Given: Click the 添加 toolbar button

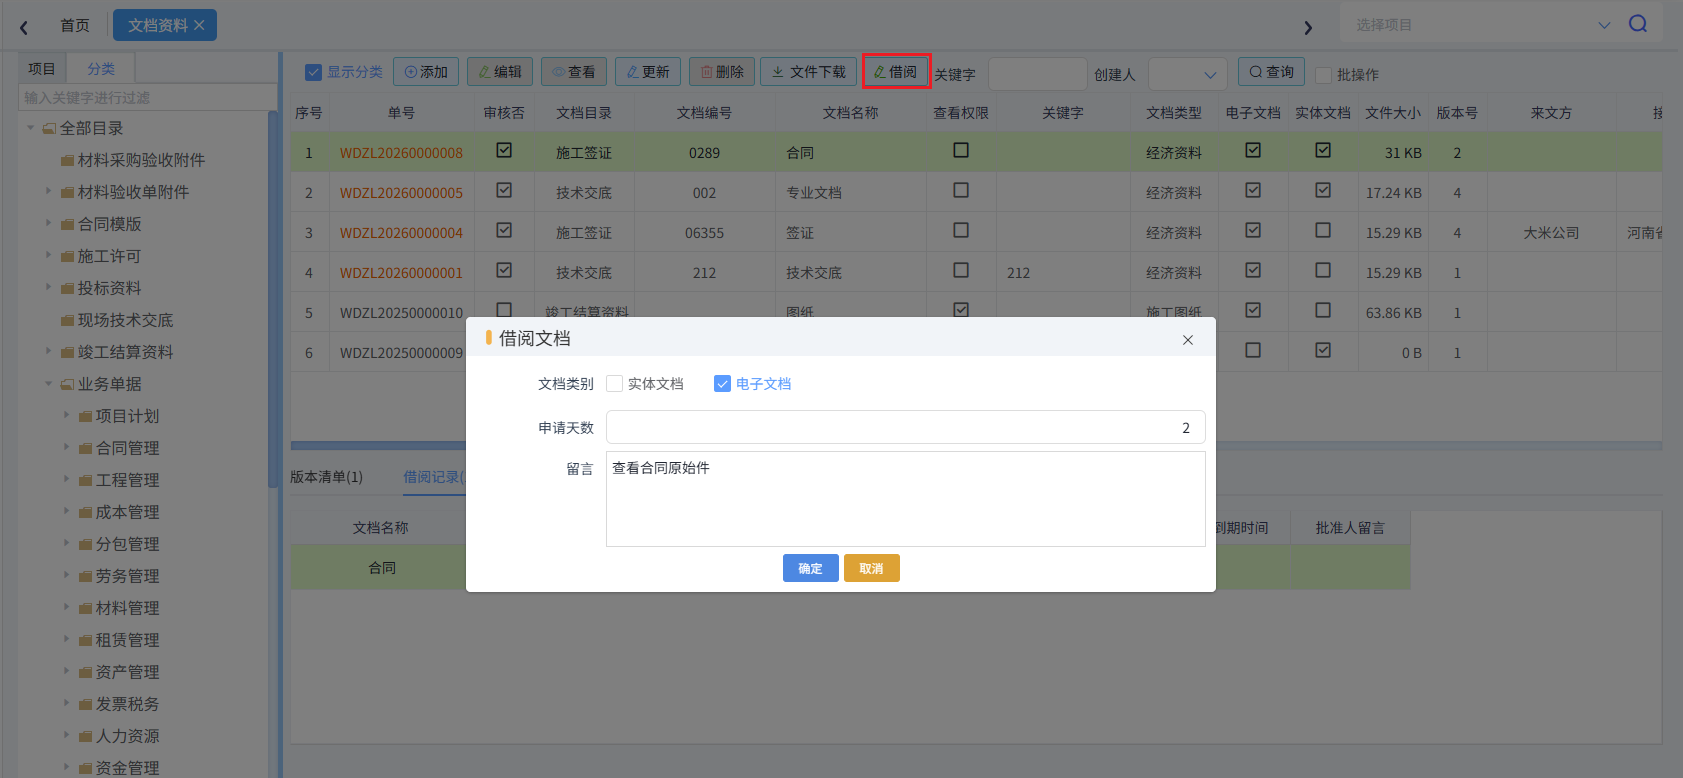Looking at the screenshot, I should tap(426, 72).
